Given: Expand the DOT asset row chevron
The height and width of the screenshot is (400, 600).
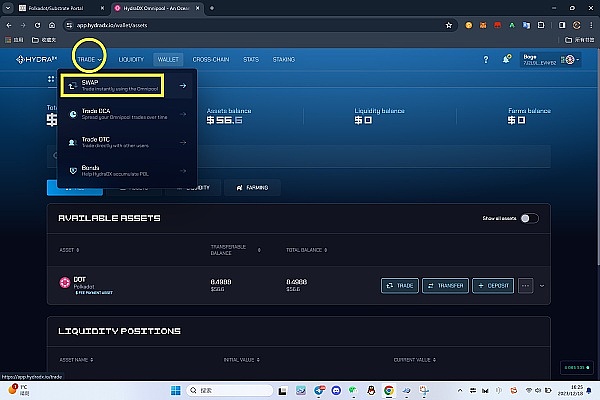Looking at the screenshot, I should click(x=543, y=286).
